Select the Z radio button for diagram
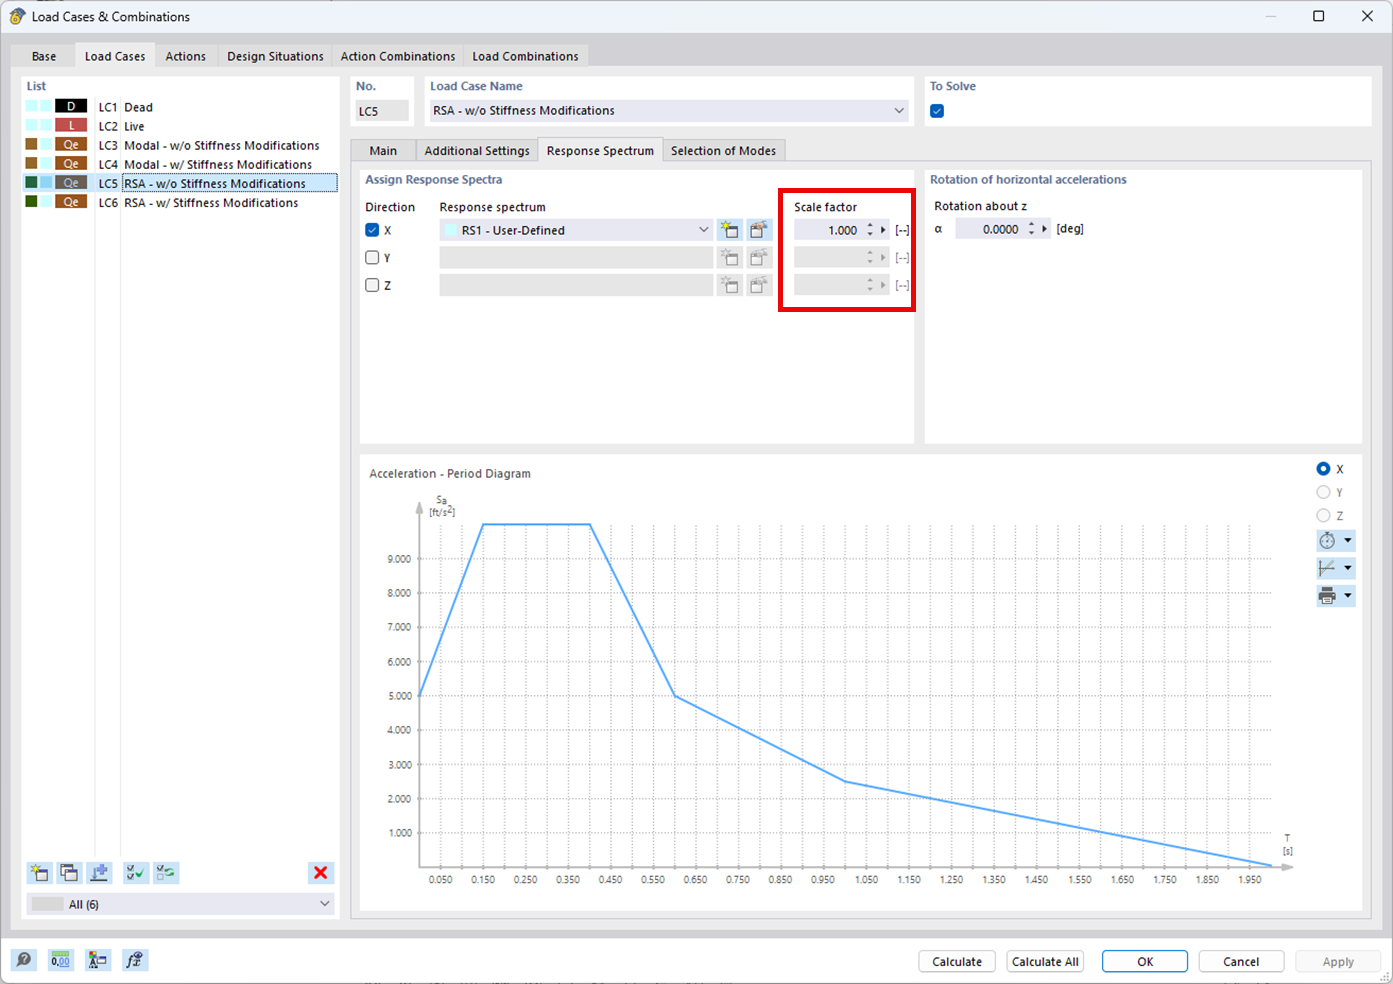This screenshot has height=984, width=1393. tap(1322, 515)
